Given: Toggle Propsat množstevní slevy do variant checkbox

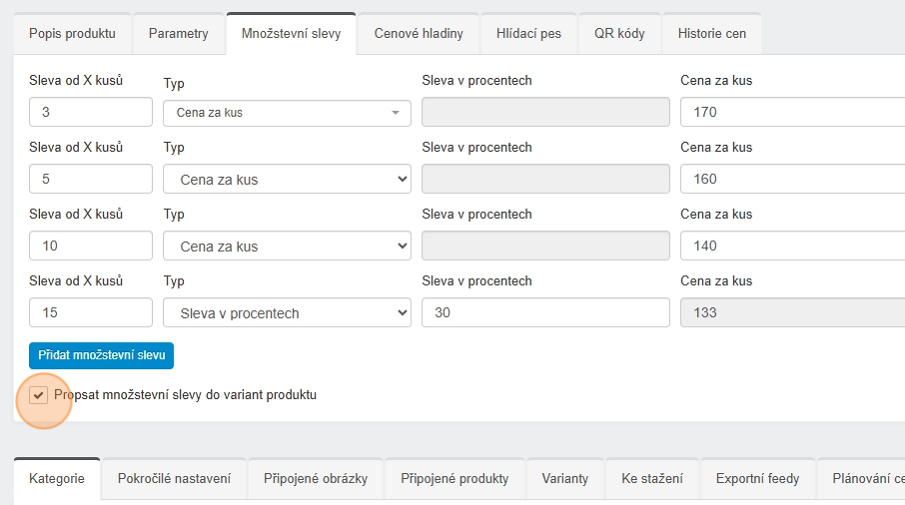Looking at the screenshot, I should [x=39, y=395].
